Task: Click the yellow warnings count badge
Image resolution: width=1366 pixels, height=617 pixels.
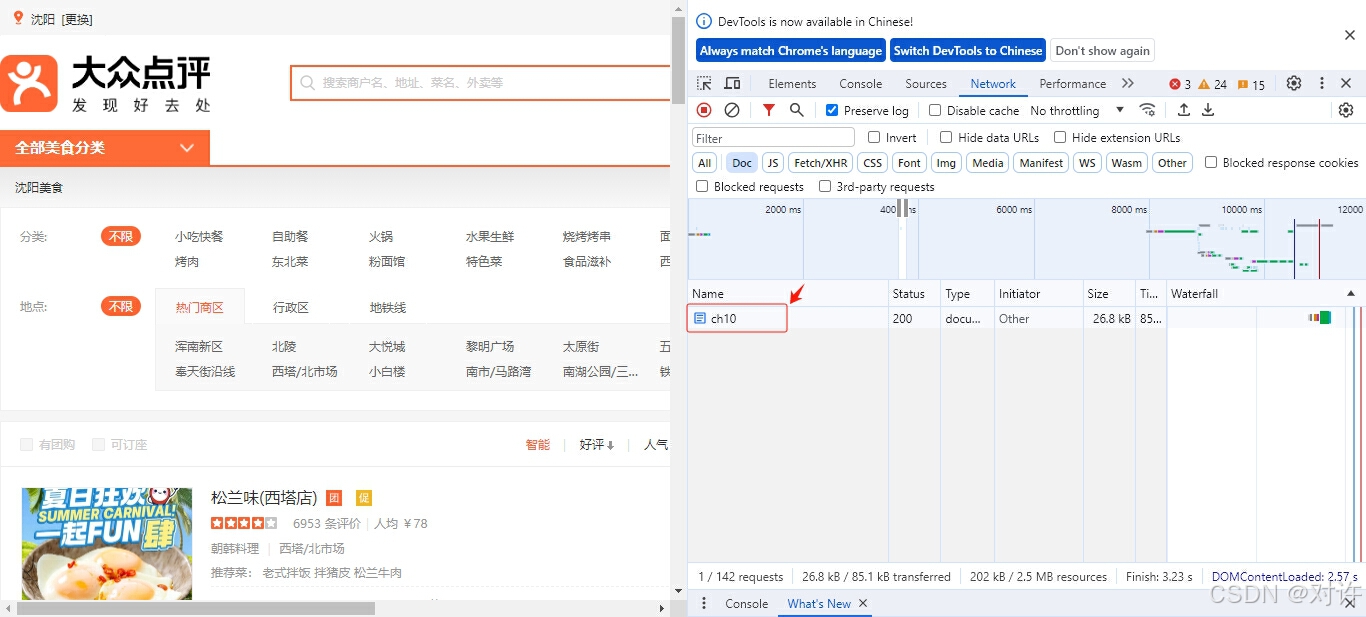Action: point(1213,84)
